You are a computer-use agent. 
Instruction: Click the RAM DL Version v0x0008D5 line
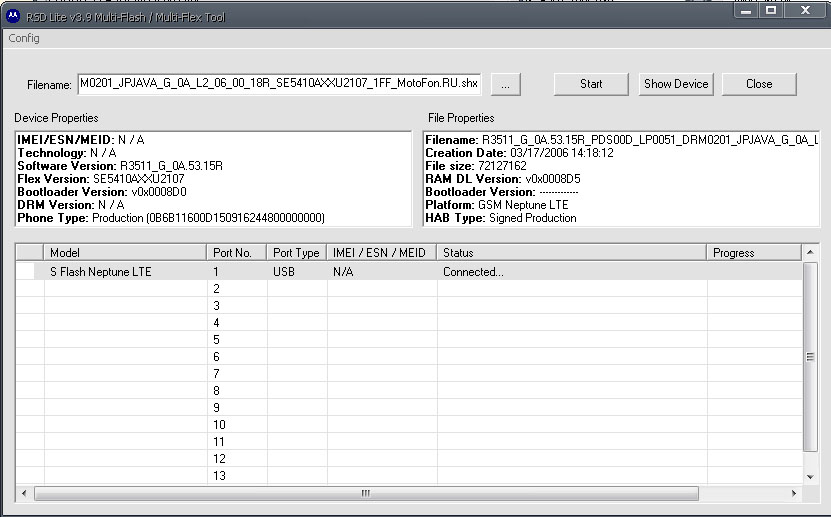pyautogui.click(x=502, y=179)
